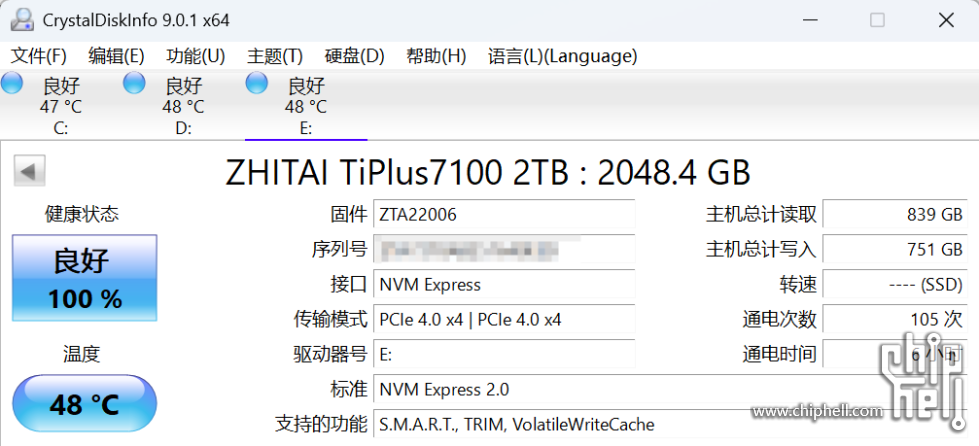Click the power on count 105 次
This screenshot has width=979, height=446.
895,320
